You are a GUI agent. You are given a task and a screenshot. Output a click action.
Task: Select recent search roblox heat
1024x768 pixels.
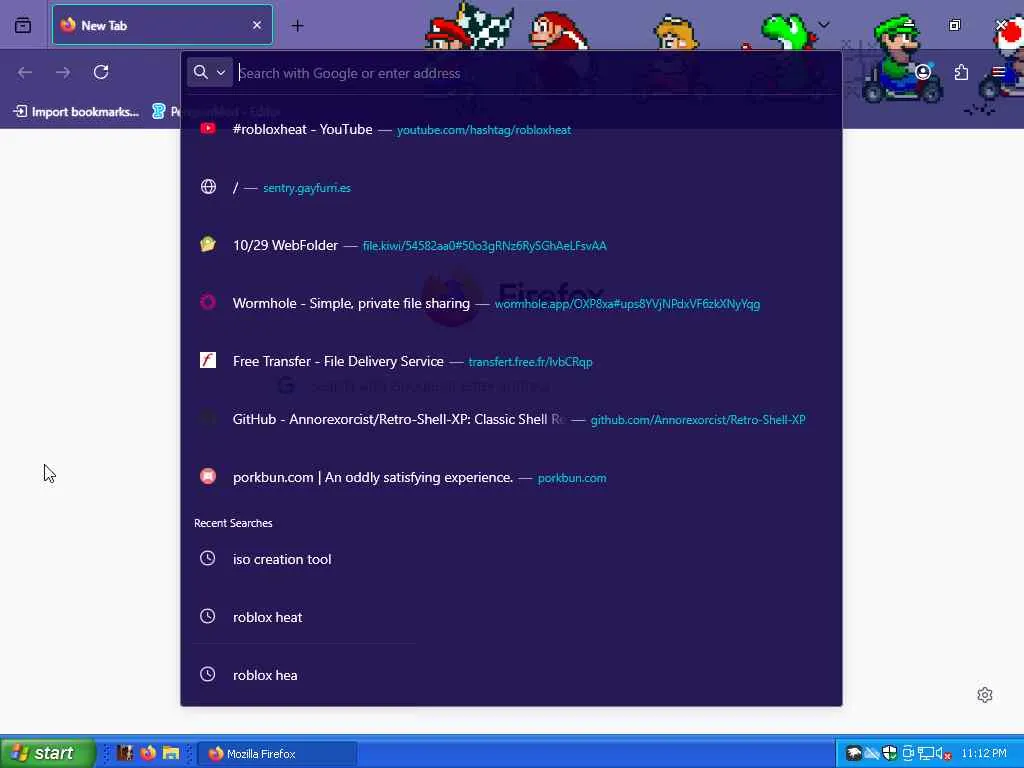click(x=511, y=617)
